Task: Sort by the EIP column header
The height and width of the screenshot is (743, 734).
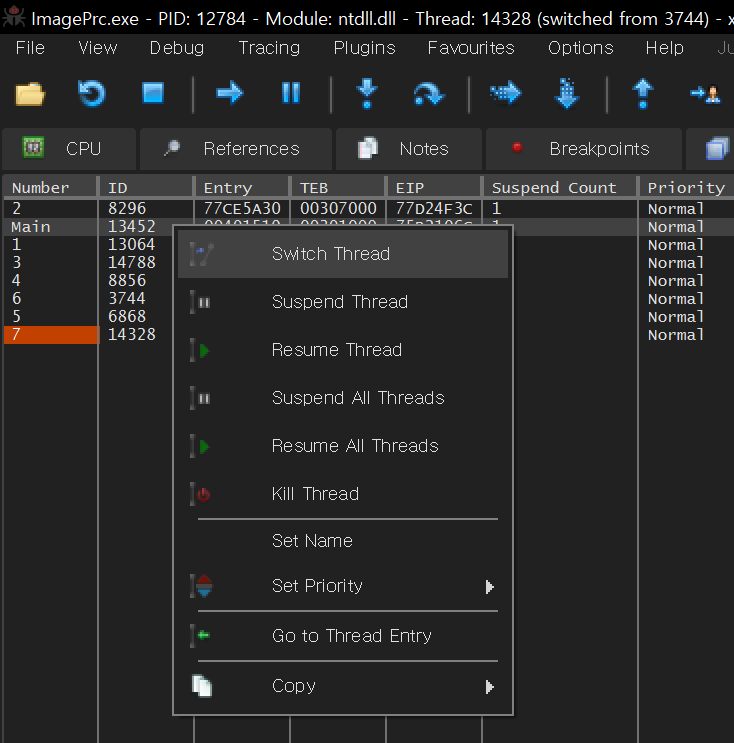Action: coord(434,188)
